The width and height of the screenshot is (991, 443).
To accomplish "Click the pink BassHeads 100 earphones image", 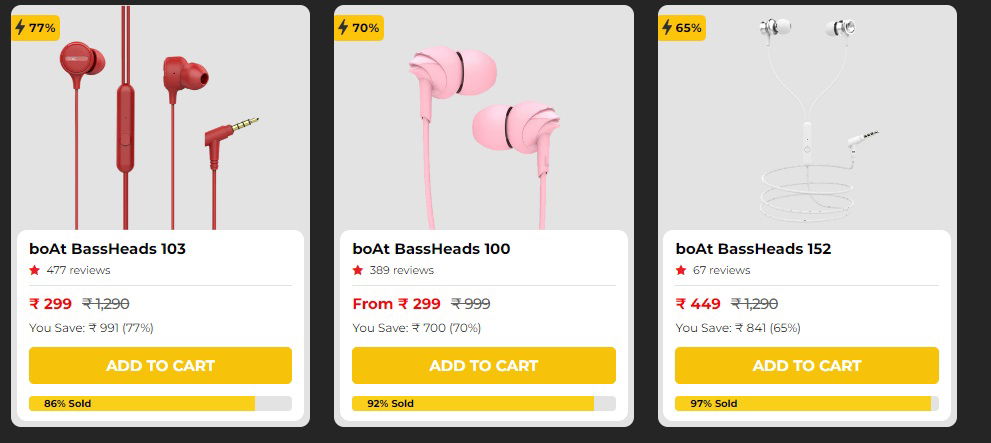I will point(483,120).
